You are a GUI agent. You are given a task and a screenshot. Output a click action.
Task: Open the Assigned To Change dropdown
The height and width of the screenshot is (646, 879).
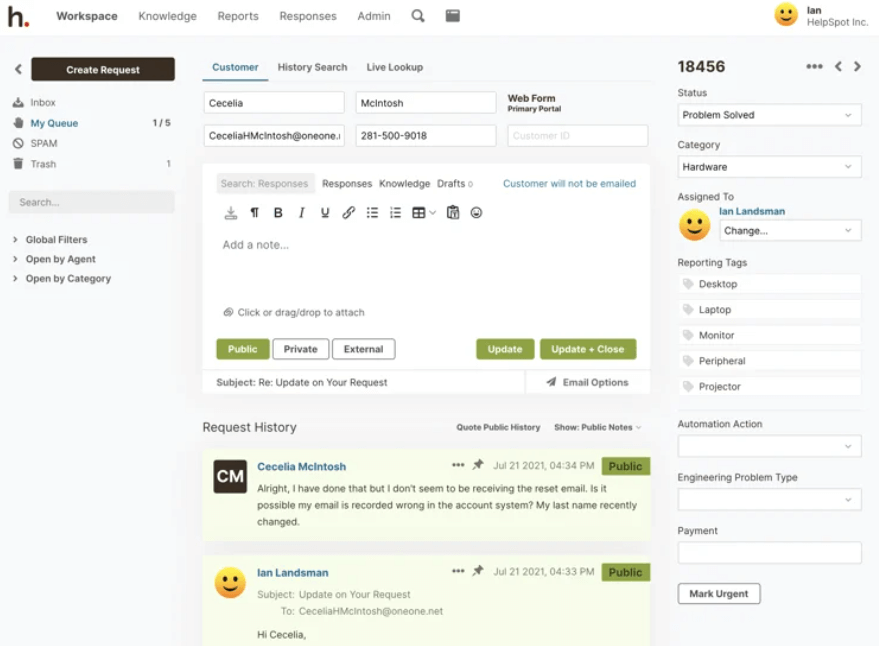(x=790, y=230)
